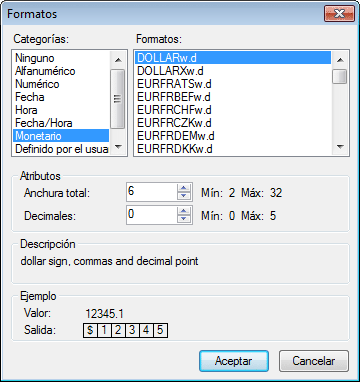Select the DOLLARw.d format

click(x=233, y=58)
